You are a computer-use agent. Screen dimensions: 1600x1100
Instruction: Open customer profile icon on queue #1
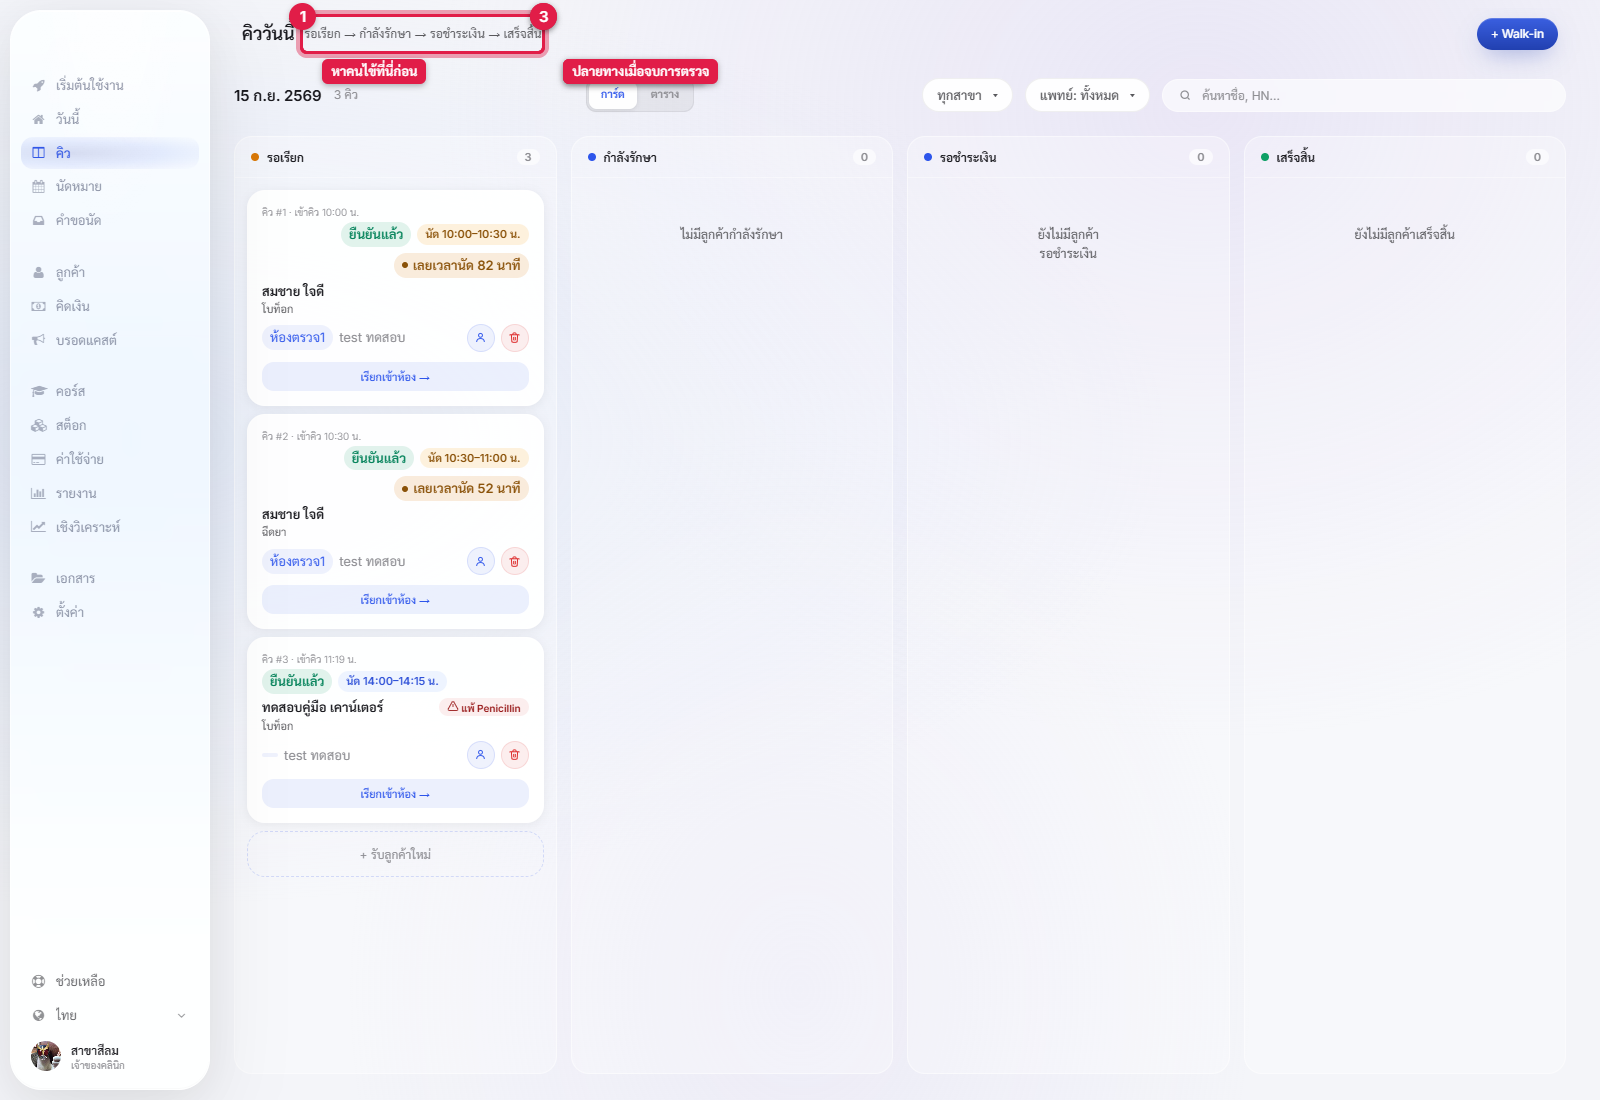[480, 338]
